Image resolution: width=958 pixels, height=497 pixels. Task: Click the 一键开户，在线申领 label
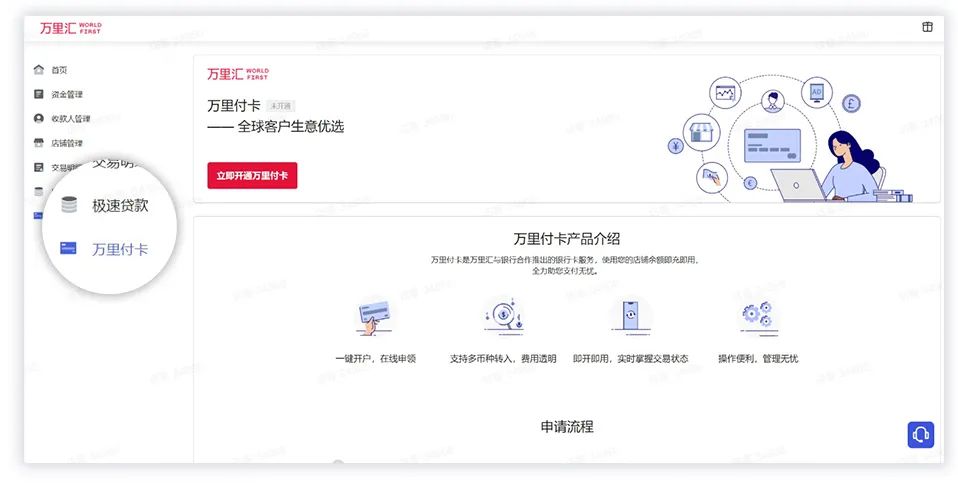click(x=376, y=359)
